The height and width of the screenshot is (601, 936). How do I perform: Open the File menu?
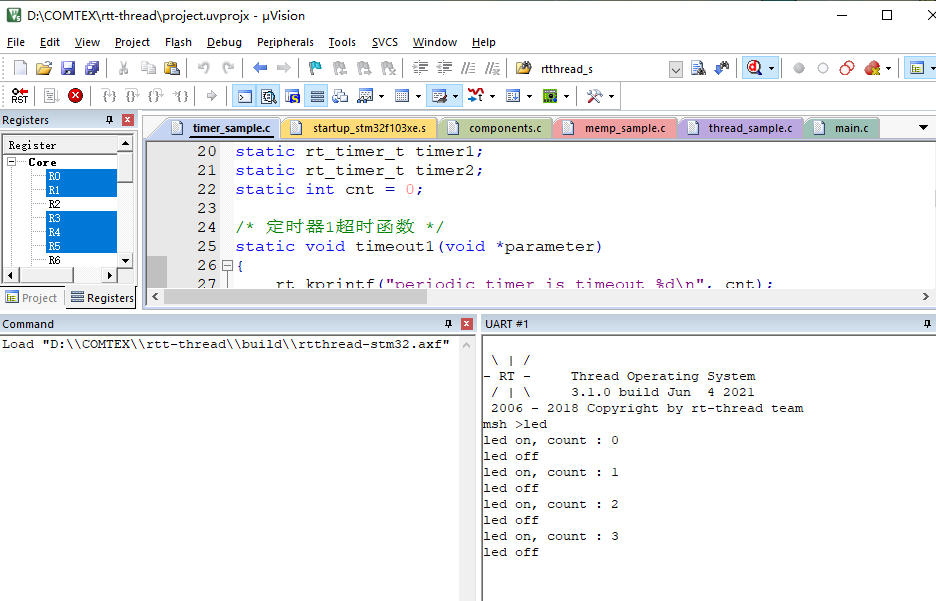[x=16, y=42]
